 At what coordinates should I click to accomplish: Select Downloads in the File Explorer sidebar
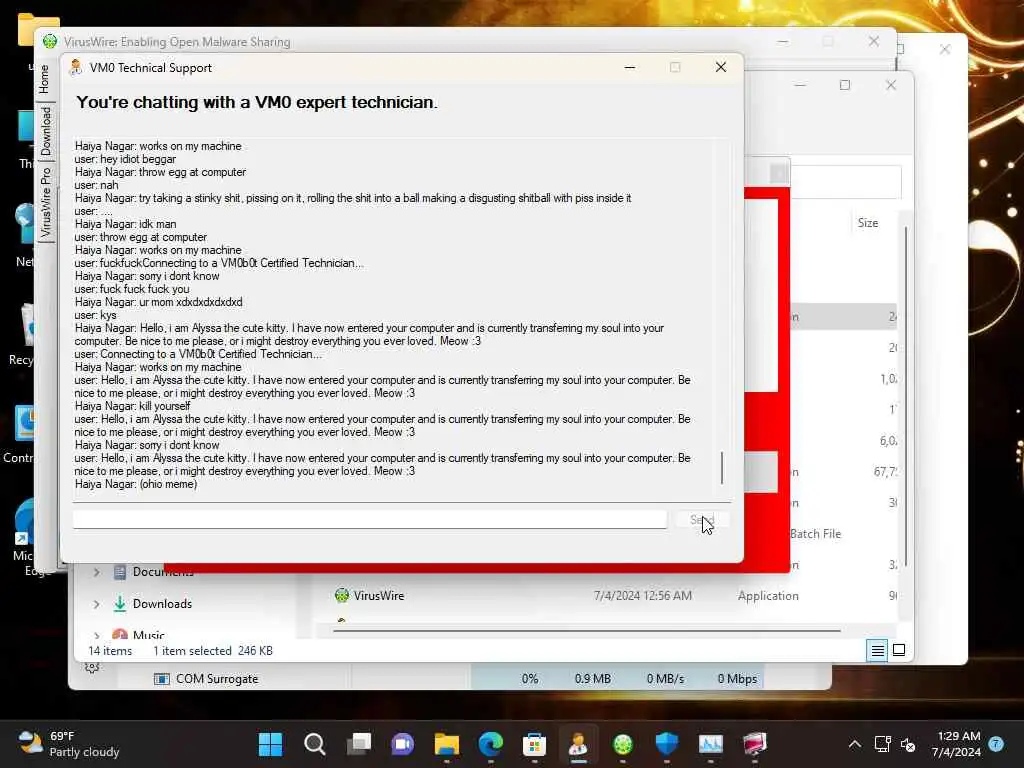[162, 604]
